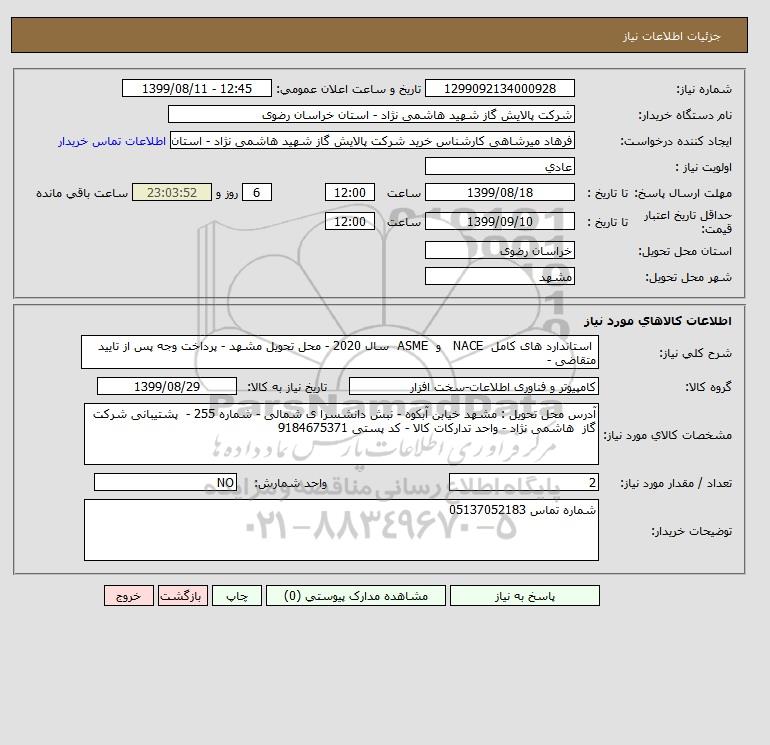Image resolution: width=770 pixels, height=745 pixels.
Task: Click the پاسخ به نیاز button
Action: [524, 596]
